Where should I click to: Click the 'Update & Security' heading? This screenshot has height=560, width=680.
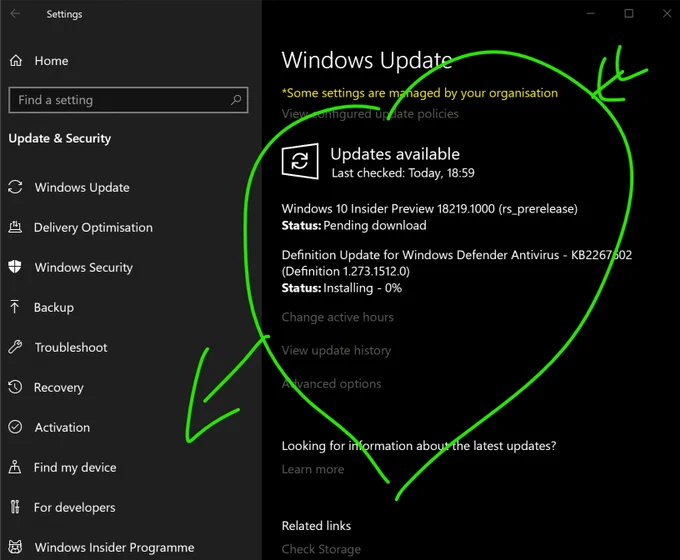[60, 138]
